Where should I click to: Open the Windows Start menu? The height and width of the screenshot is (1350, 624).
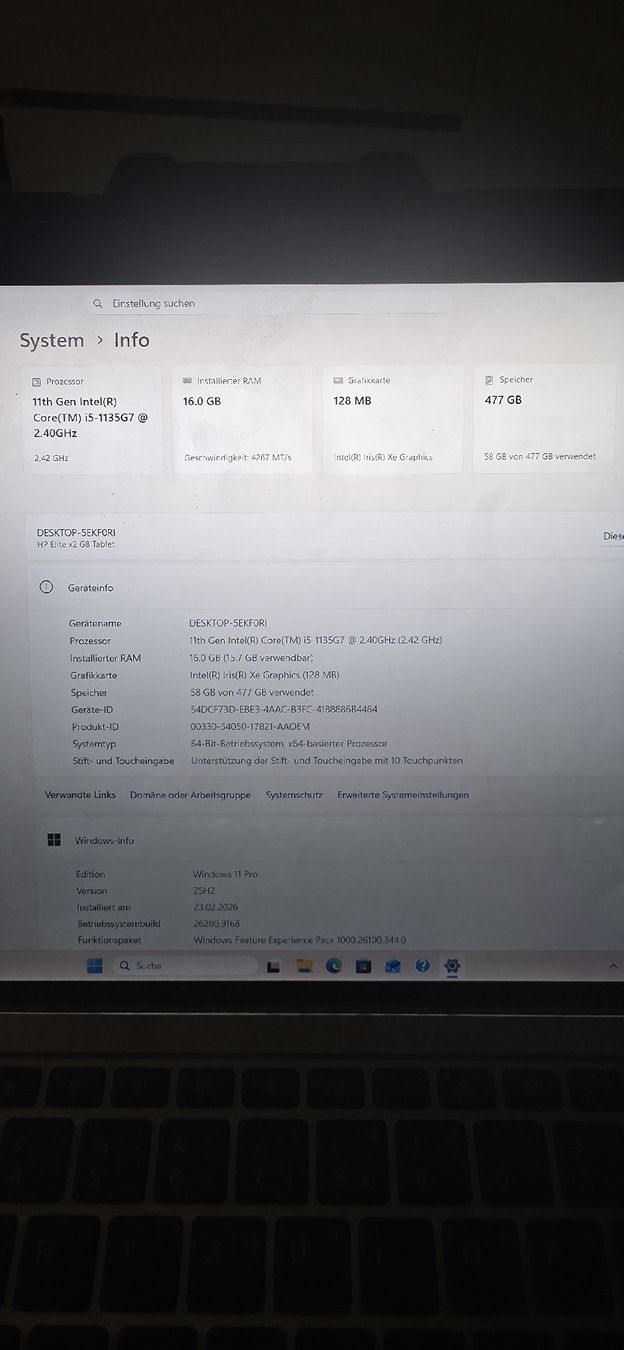pos(94,966)
